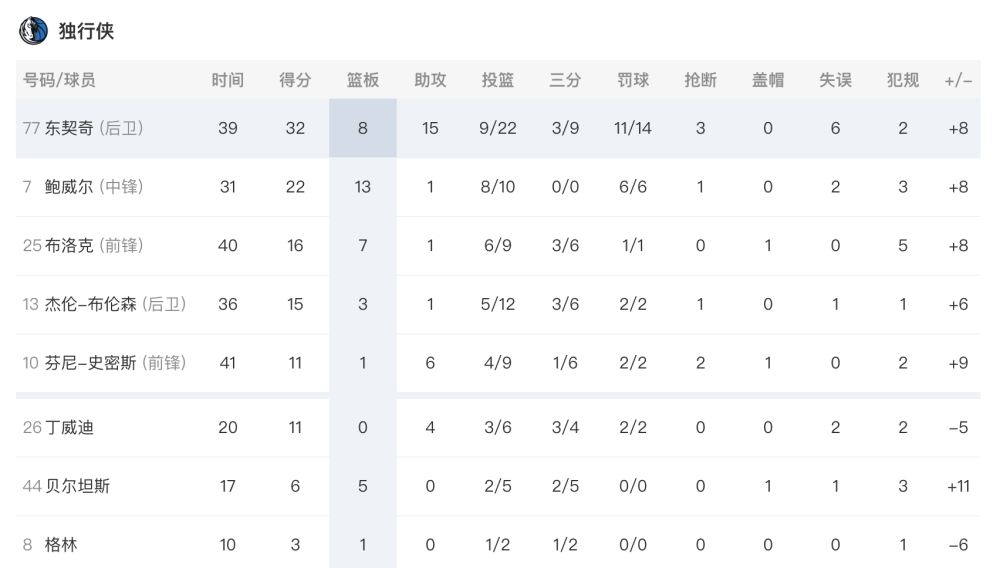Open the 独行侠 team name link
1000x568 pixels.
point(86,31)
